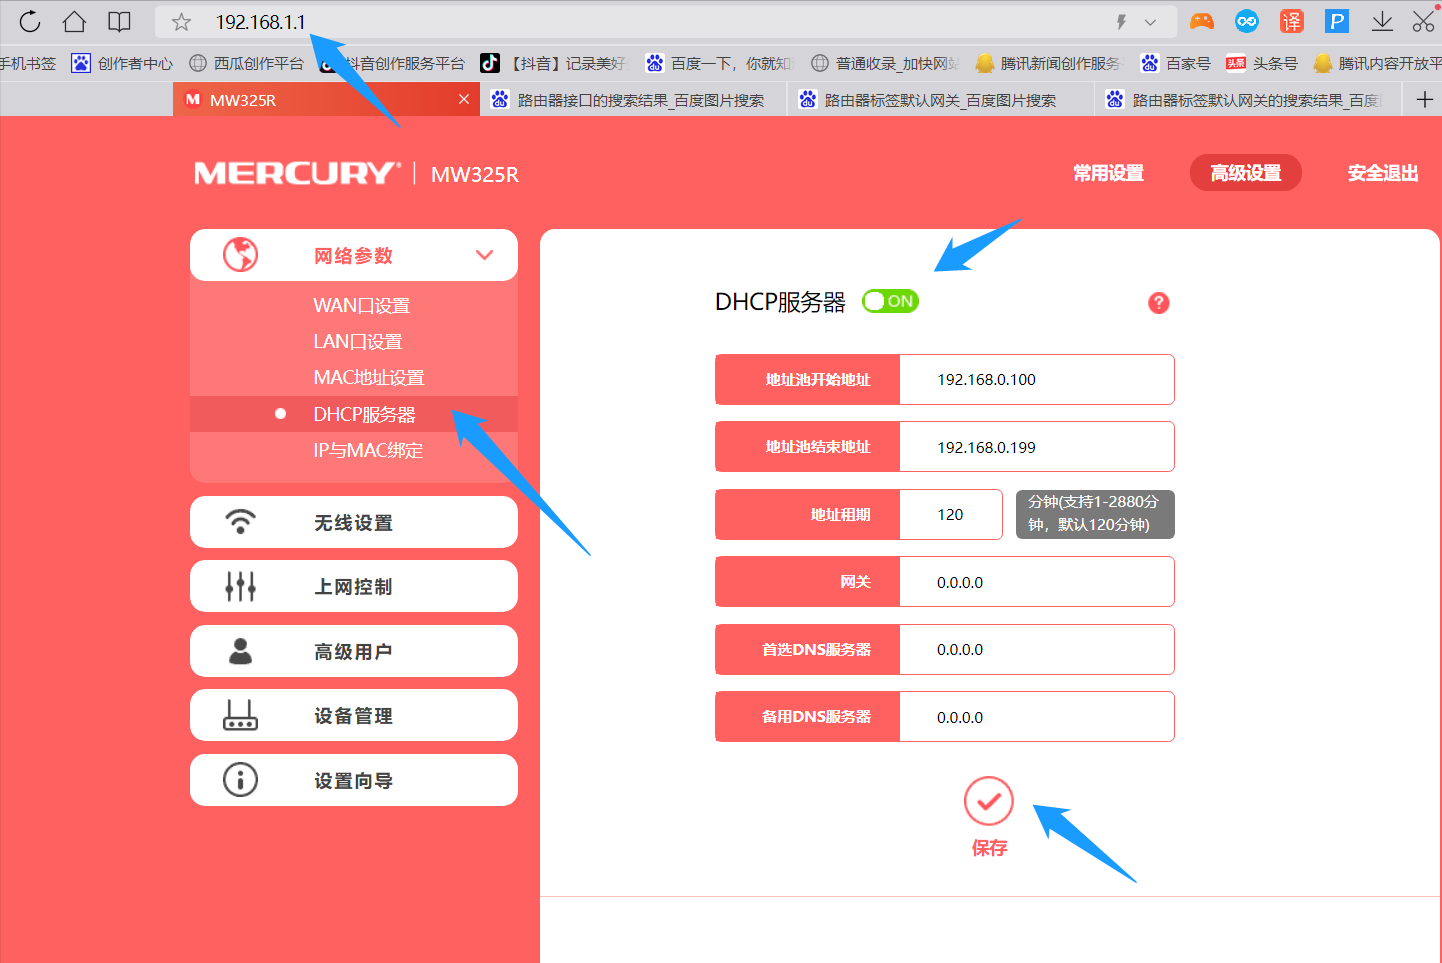The height and width of the screenshot is (963, 1442).
Task: Edit the 地址租期 field showing 120
Action: pyautogui.click(x=951, y=514)
